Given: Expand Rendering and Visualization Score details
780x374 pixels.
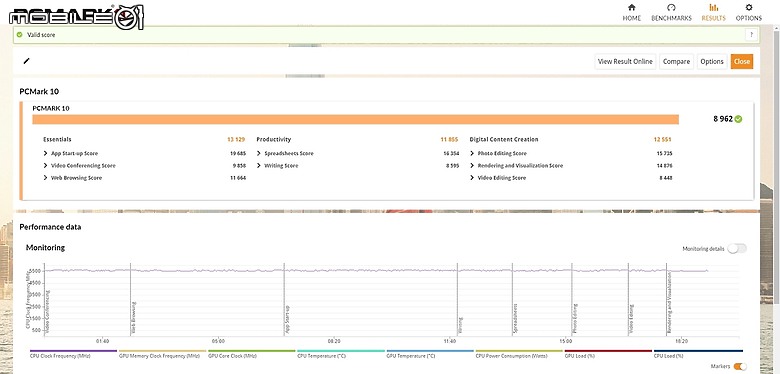Looking at the screenshot, I should [472, 166].
